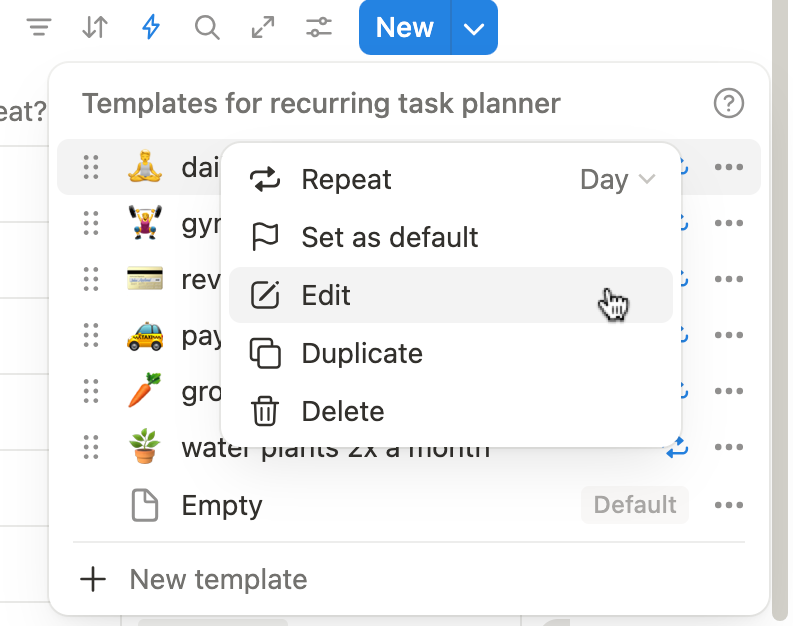Image resolution: width=793 pixels, height=626 pixels.
Task: Open the filter icon in toolbar
Action: (x=39, y=27)
